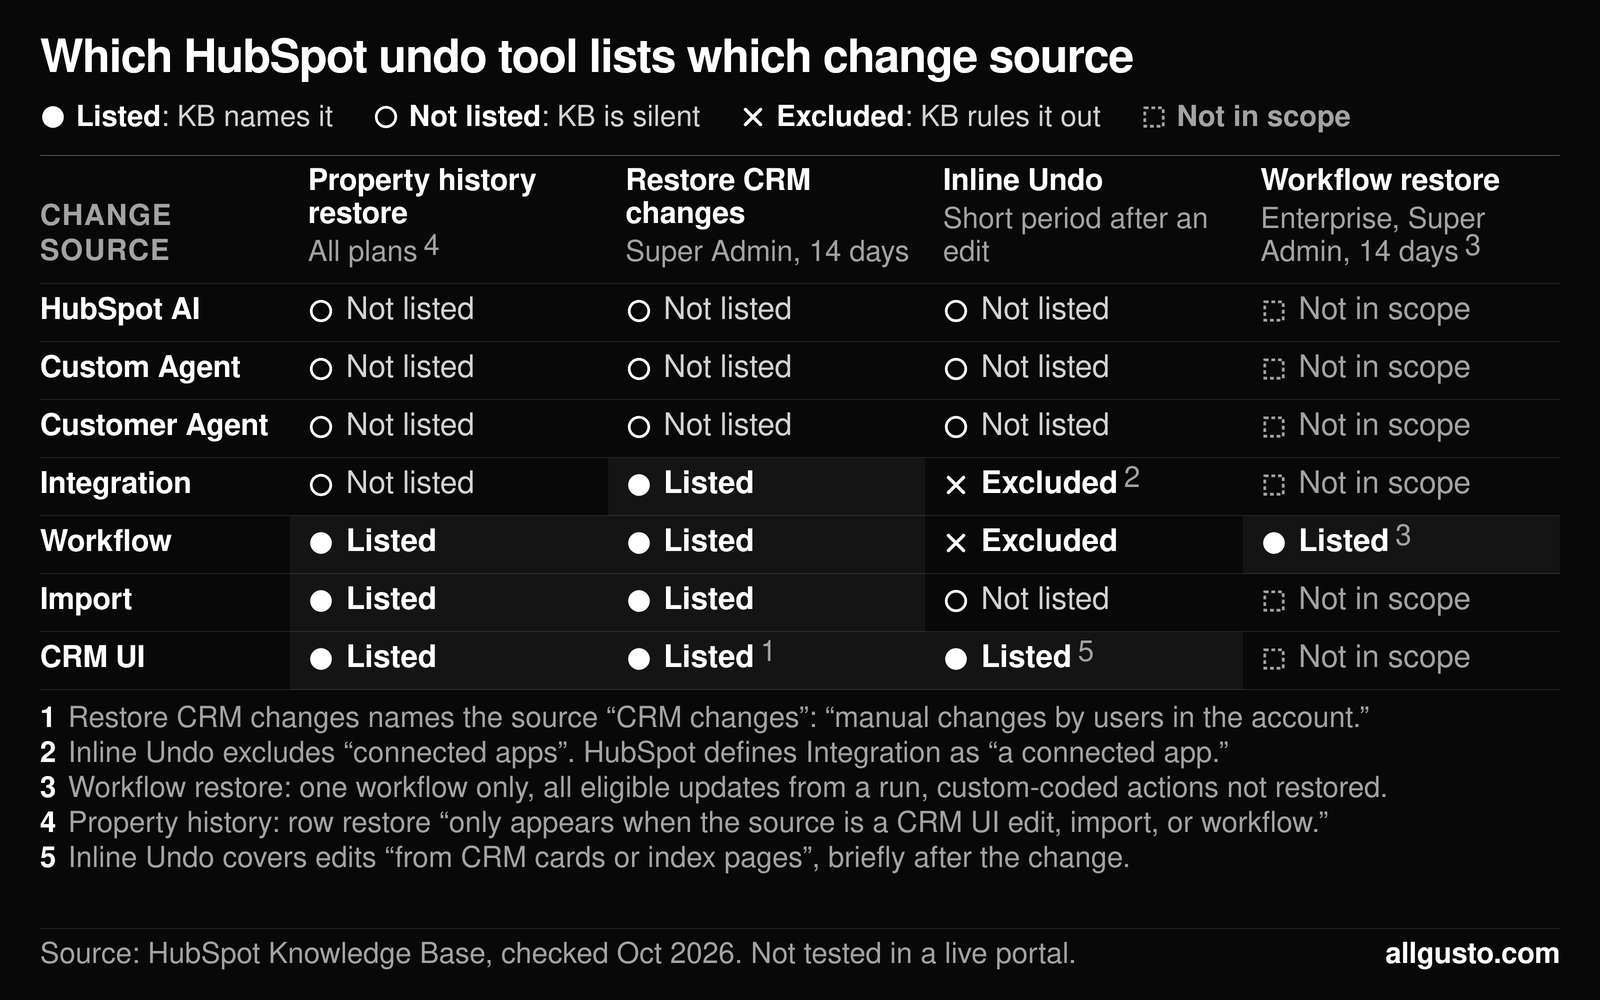Click the chart title about HubSpot undo tools

[587, 57]
